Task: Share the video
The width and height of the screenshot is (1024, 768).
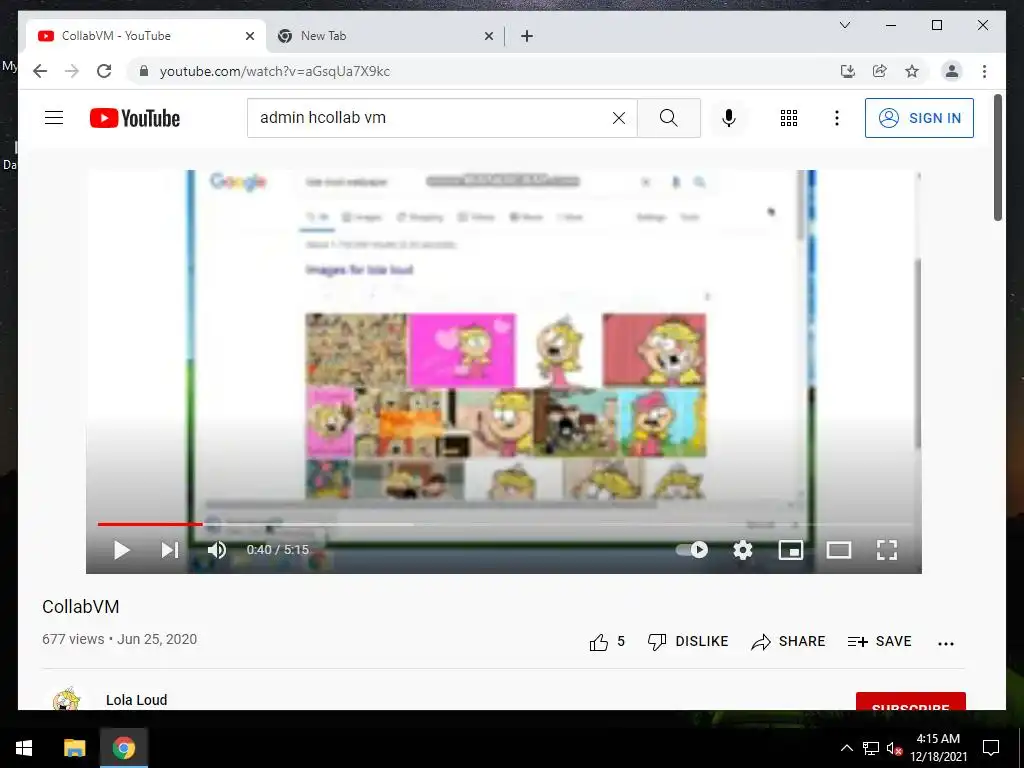Action: click(788, 641)
